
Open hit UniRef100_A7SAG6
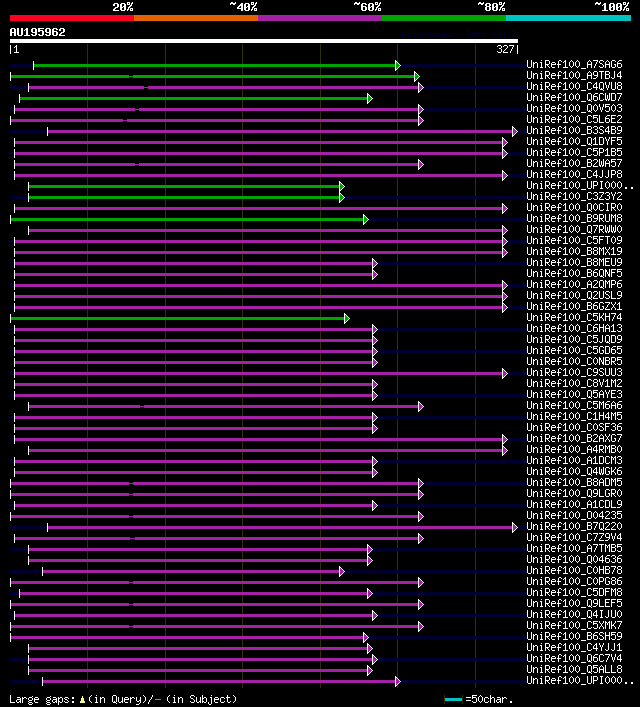pos(574,64)
